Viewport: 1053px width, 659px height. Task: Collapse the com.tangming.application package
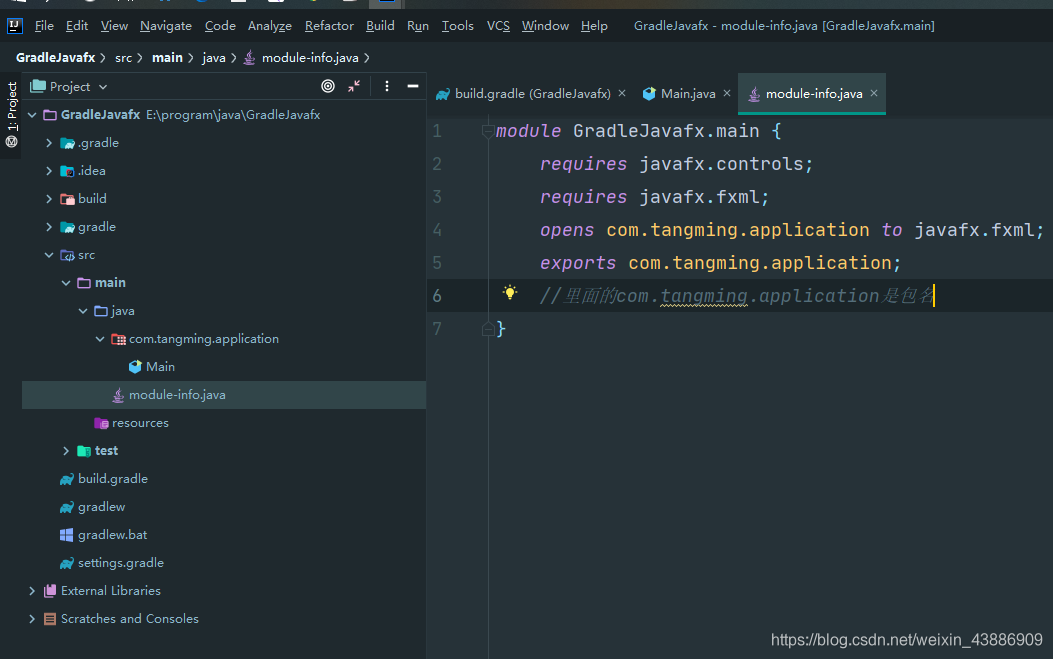[99, 339]
